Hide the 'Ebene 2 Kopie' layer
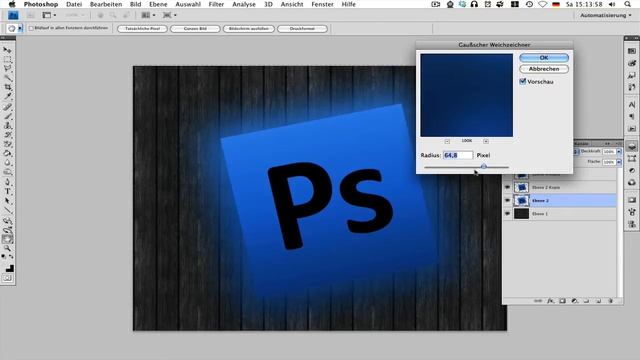 pos(507,187)
